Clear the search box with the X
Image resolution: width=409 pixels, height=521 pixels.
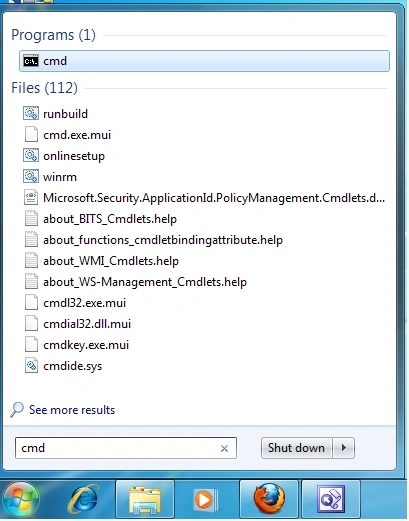pyautogui.click(x=224, y=449)
